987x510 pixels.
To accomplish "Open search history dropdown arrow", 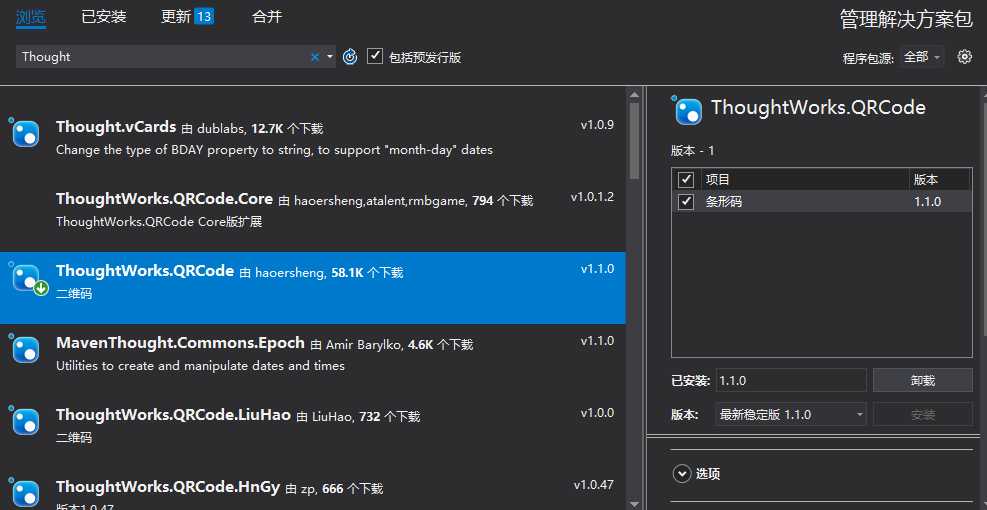I will coord(330,57).
